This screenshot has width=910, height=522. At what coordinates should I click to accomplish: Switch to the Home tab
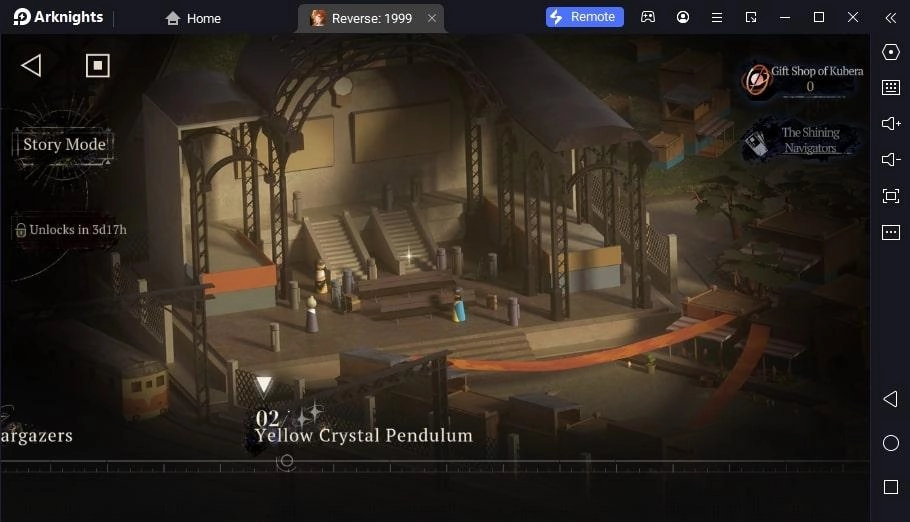[x=193, y=19]
